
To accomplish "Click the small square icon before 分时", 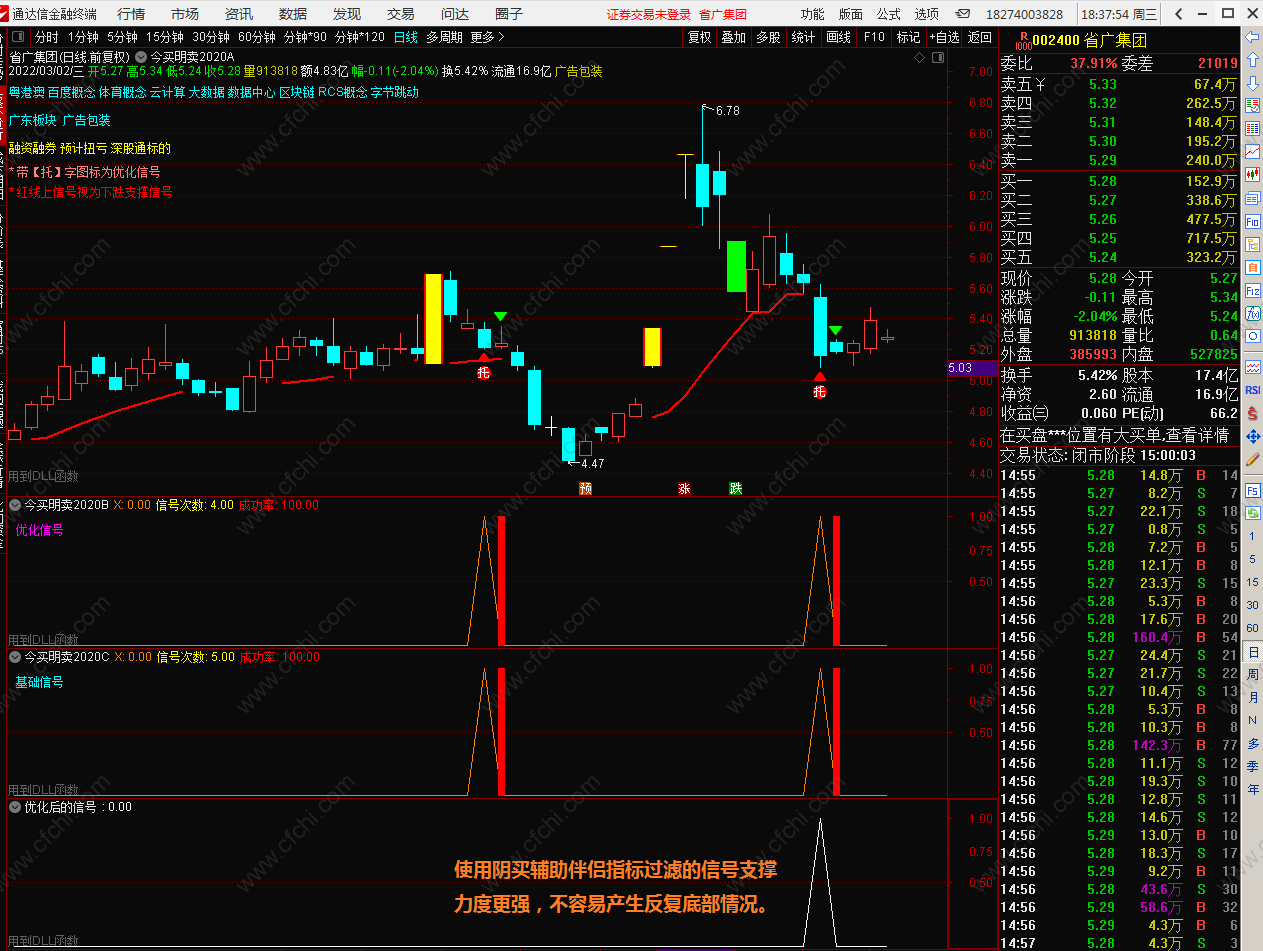I will (18, 37).
